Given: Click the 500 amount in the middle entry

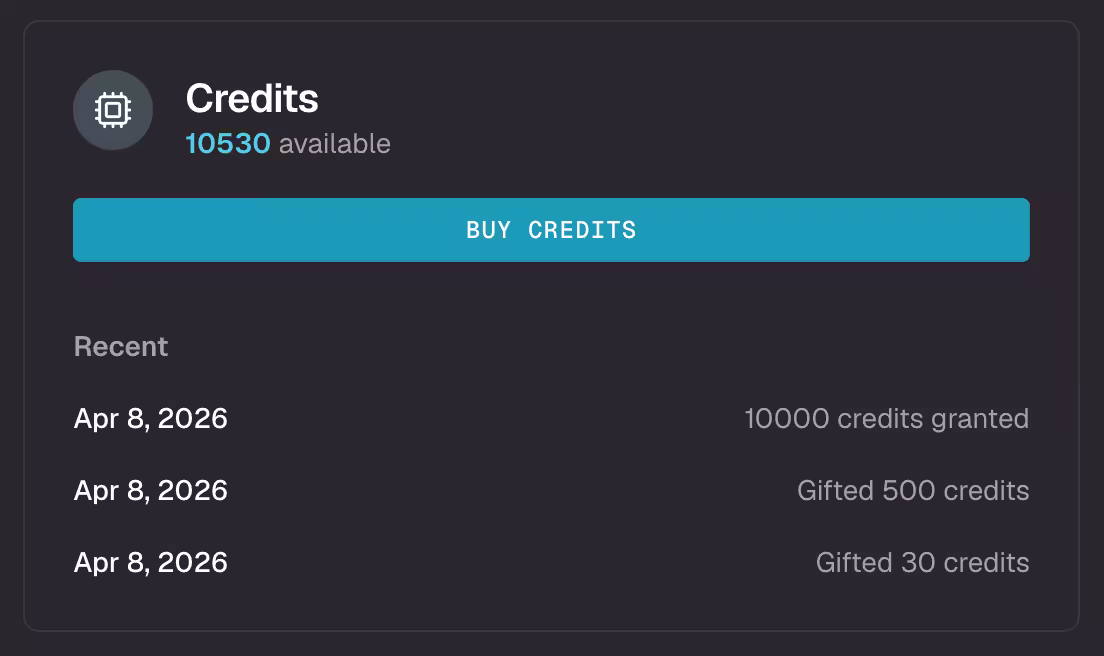Looking at the screenshot, I should click(x=904, y=491).
